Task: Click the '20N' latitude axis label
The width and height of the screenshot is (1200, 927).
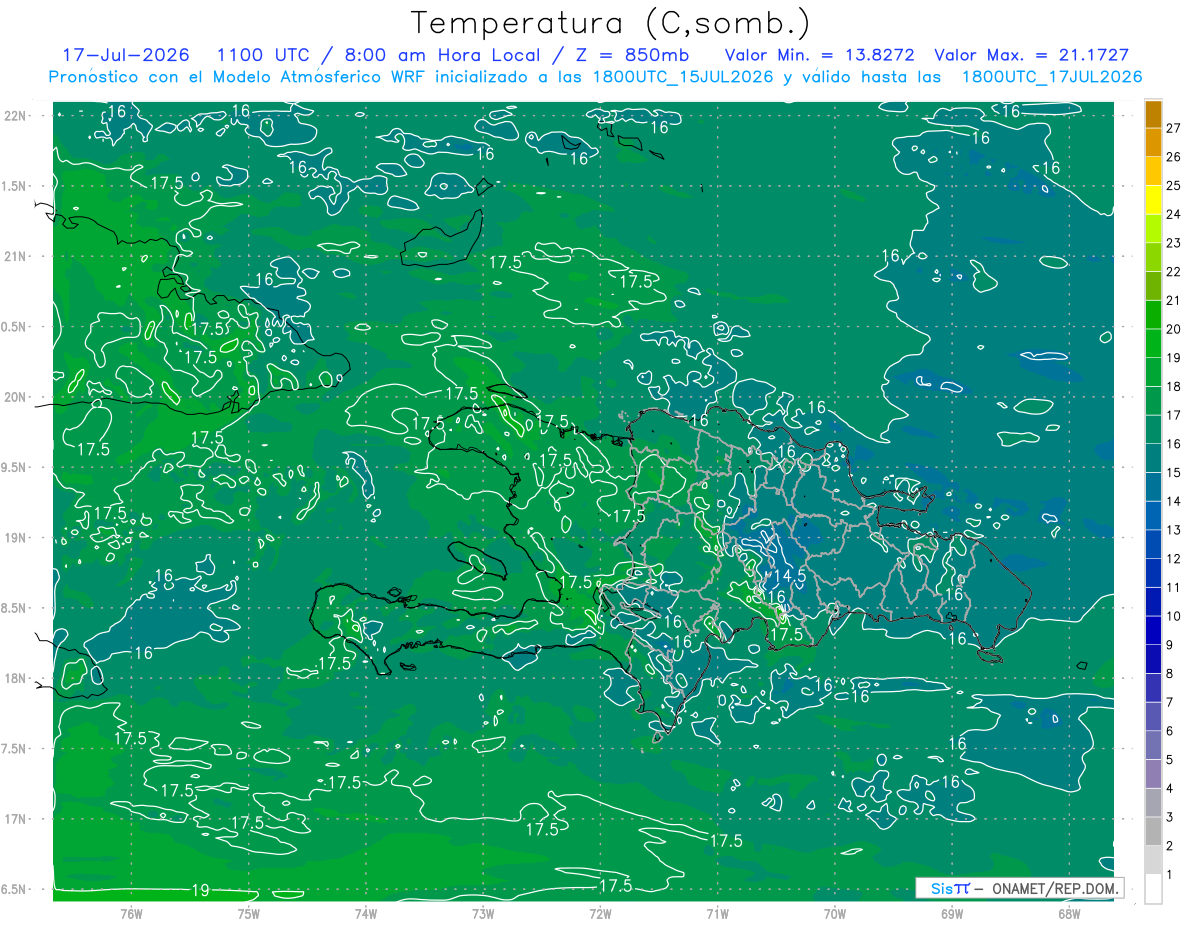Action: tap(15, 397)
